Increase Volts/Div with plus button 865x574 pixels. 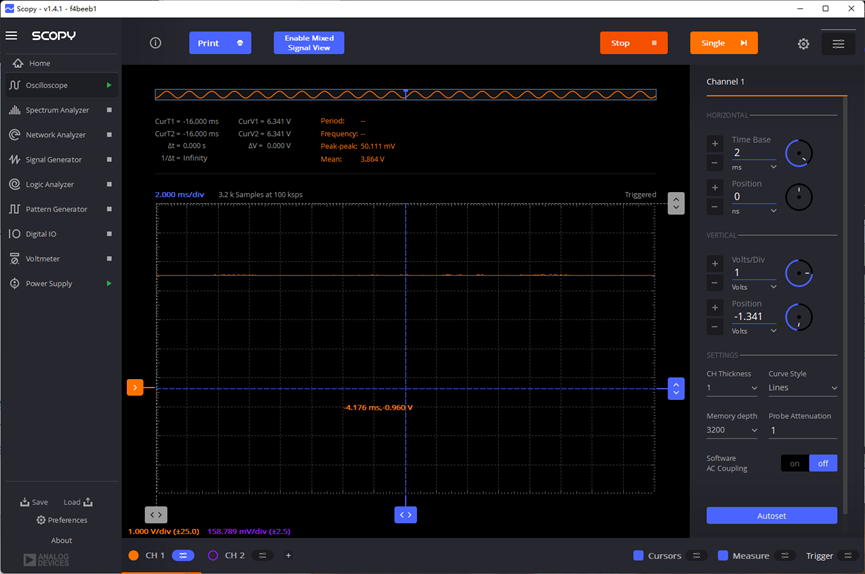(x=714, y=264)
